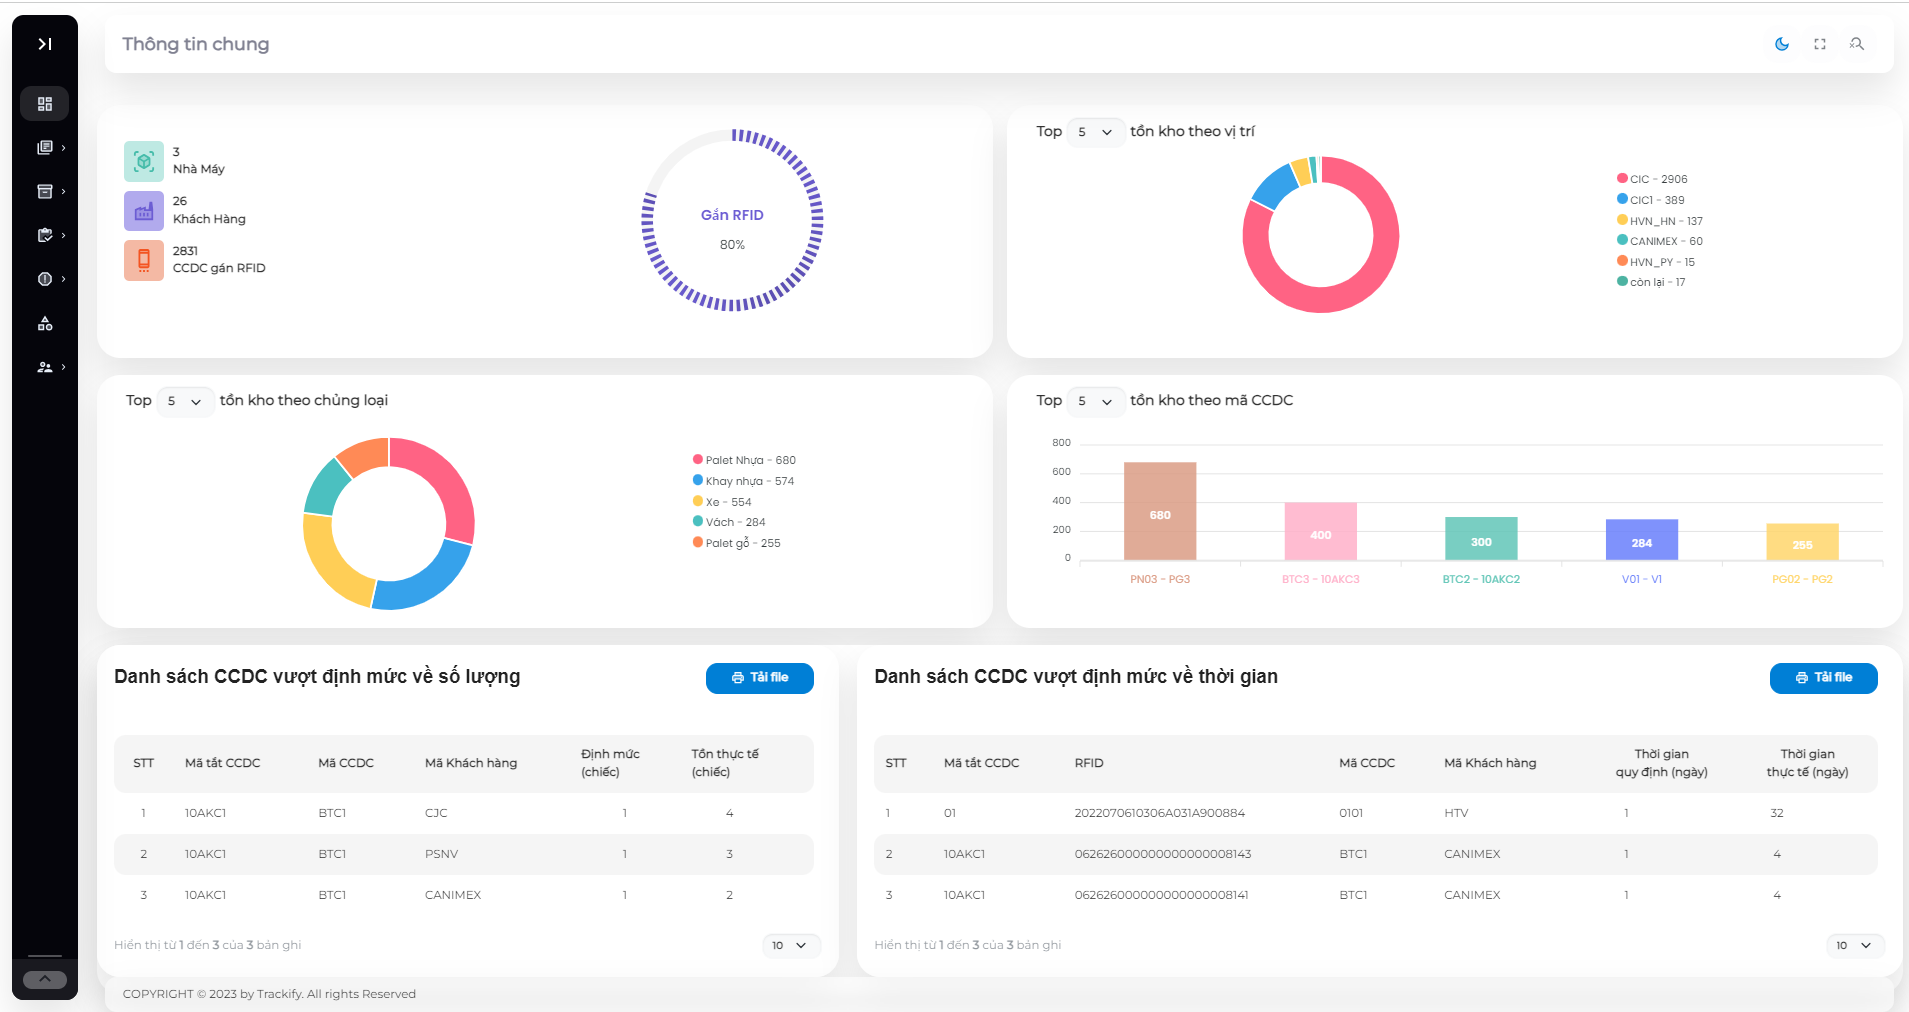Expand the documents sidebar menu chevron
The height and width of the screenshot is (1012, 1909).
coord(63,147)
